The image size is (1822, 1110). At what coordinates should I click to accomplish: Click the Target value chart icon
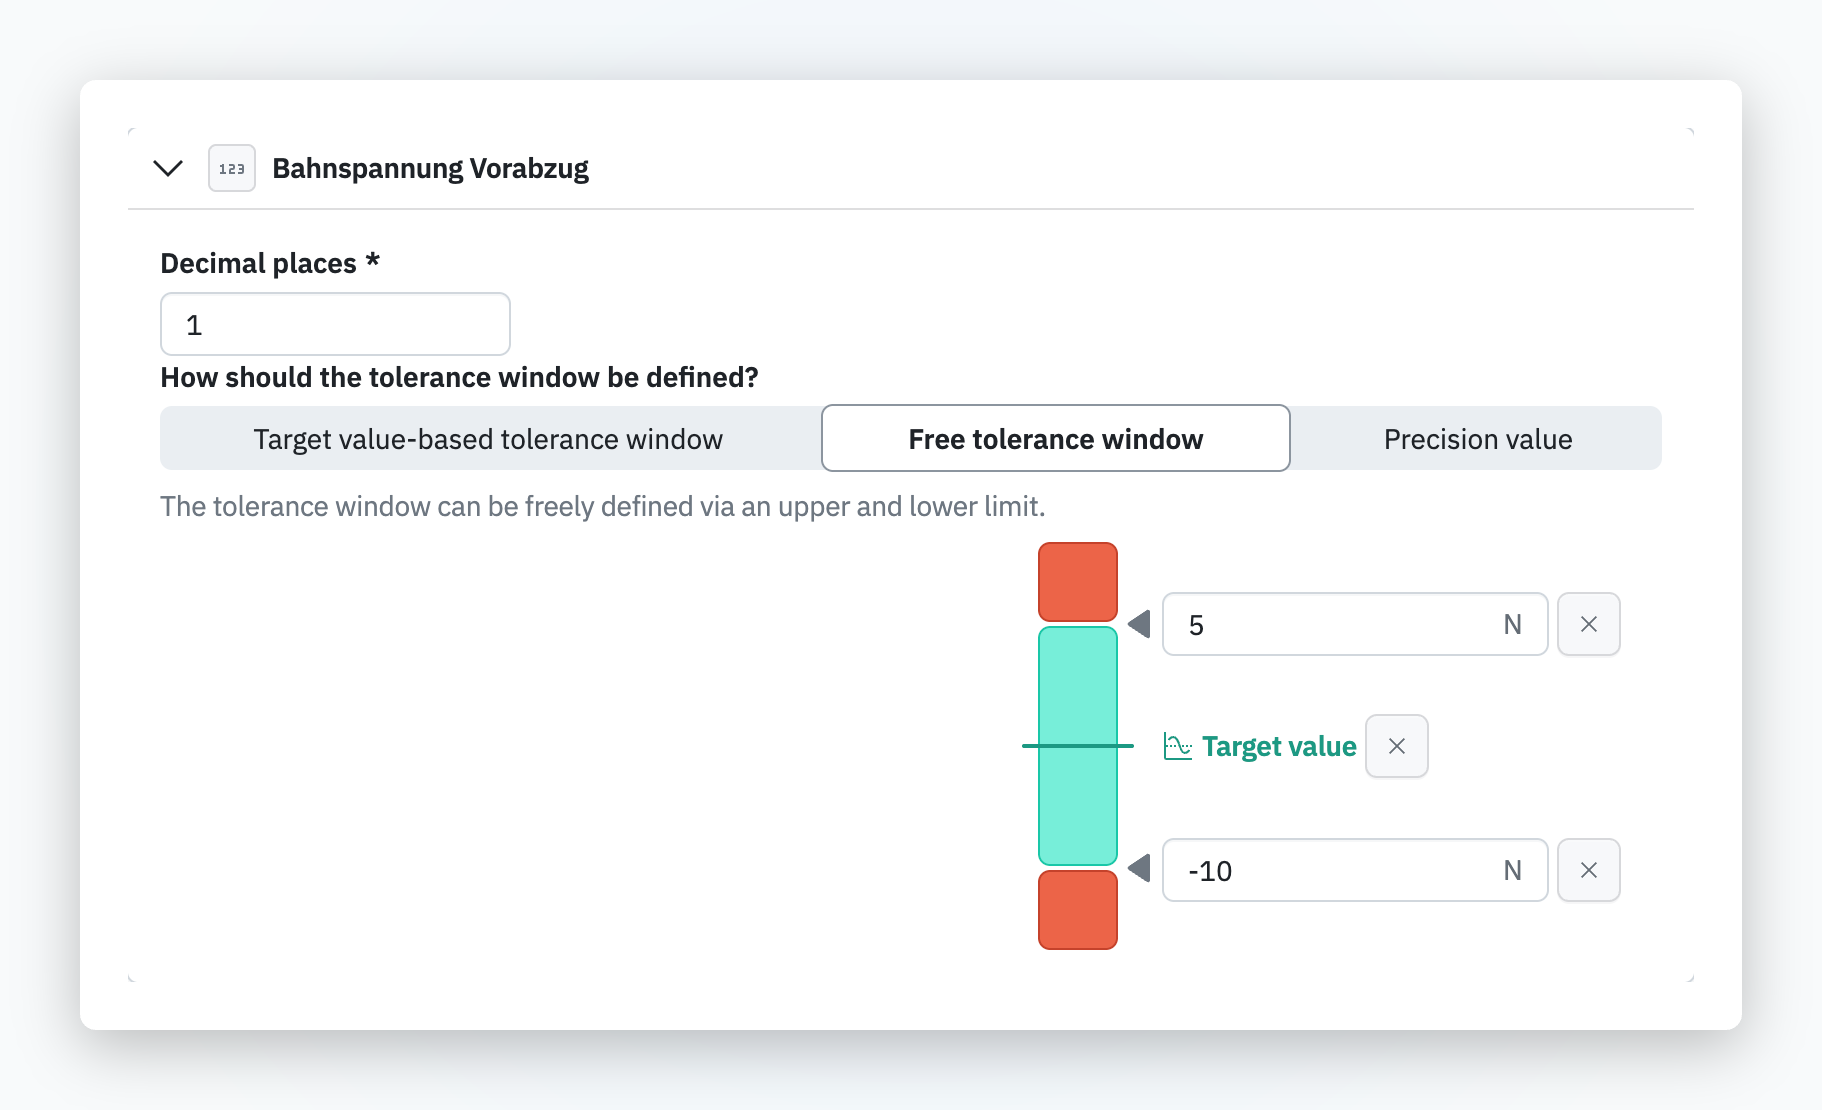tap(1178, 746)
